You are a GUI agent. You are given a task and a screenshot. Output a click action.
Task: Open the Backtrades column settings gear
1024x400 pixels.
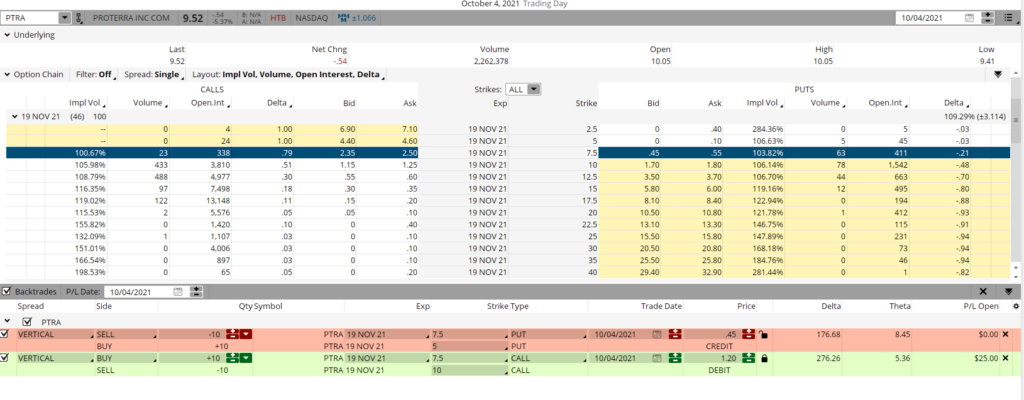coord(1016,305)
